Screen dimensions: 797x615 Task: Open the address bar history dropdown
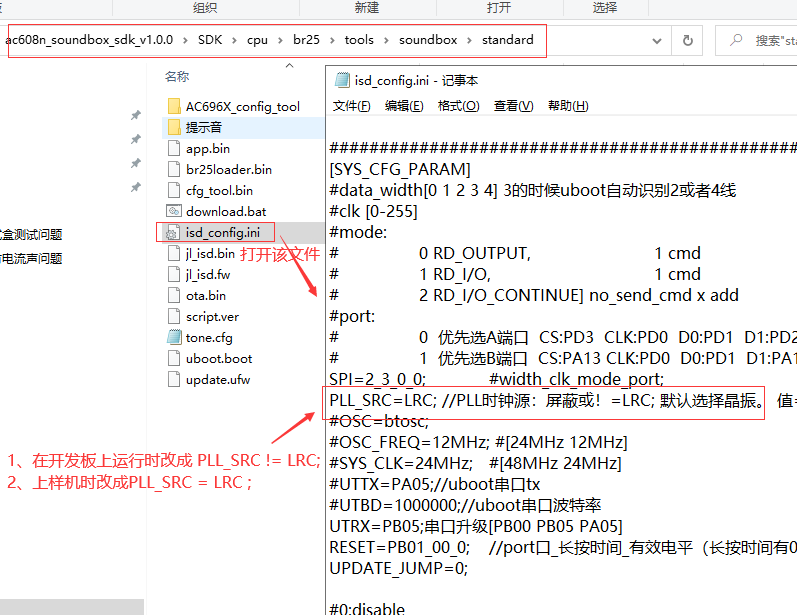657,41
